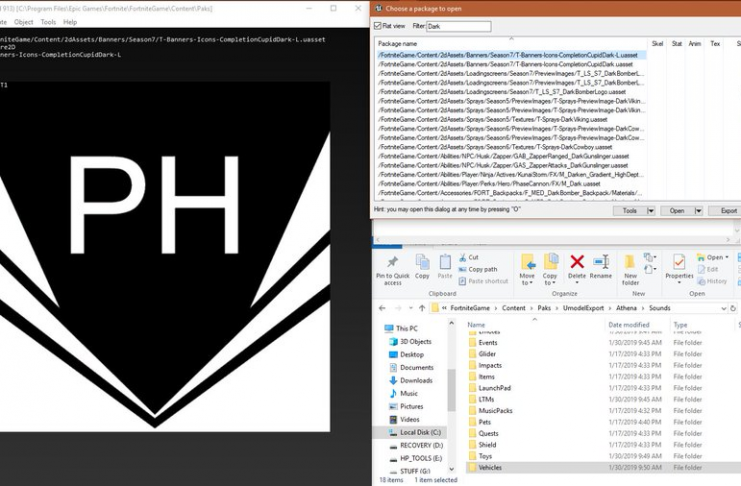Toggle the Flat view checkbox

(x=378, y=26)
